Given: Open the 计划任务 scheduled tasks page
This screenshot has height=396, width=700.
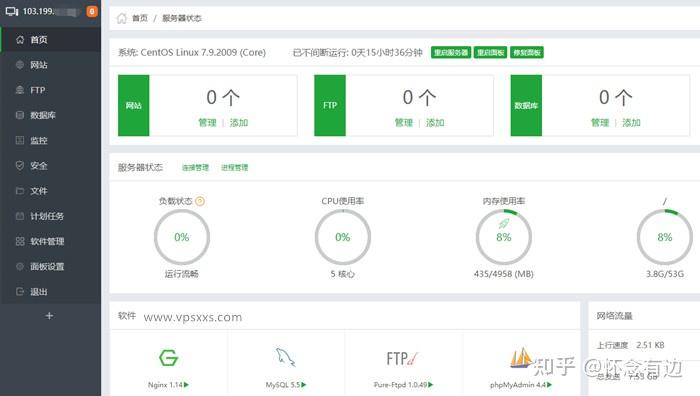Looking at the screenshot, I should coord(50,216).
